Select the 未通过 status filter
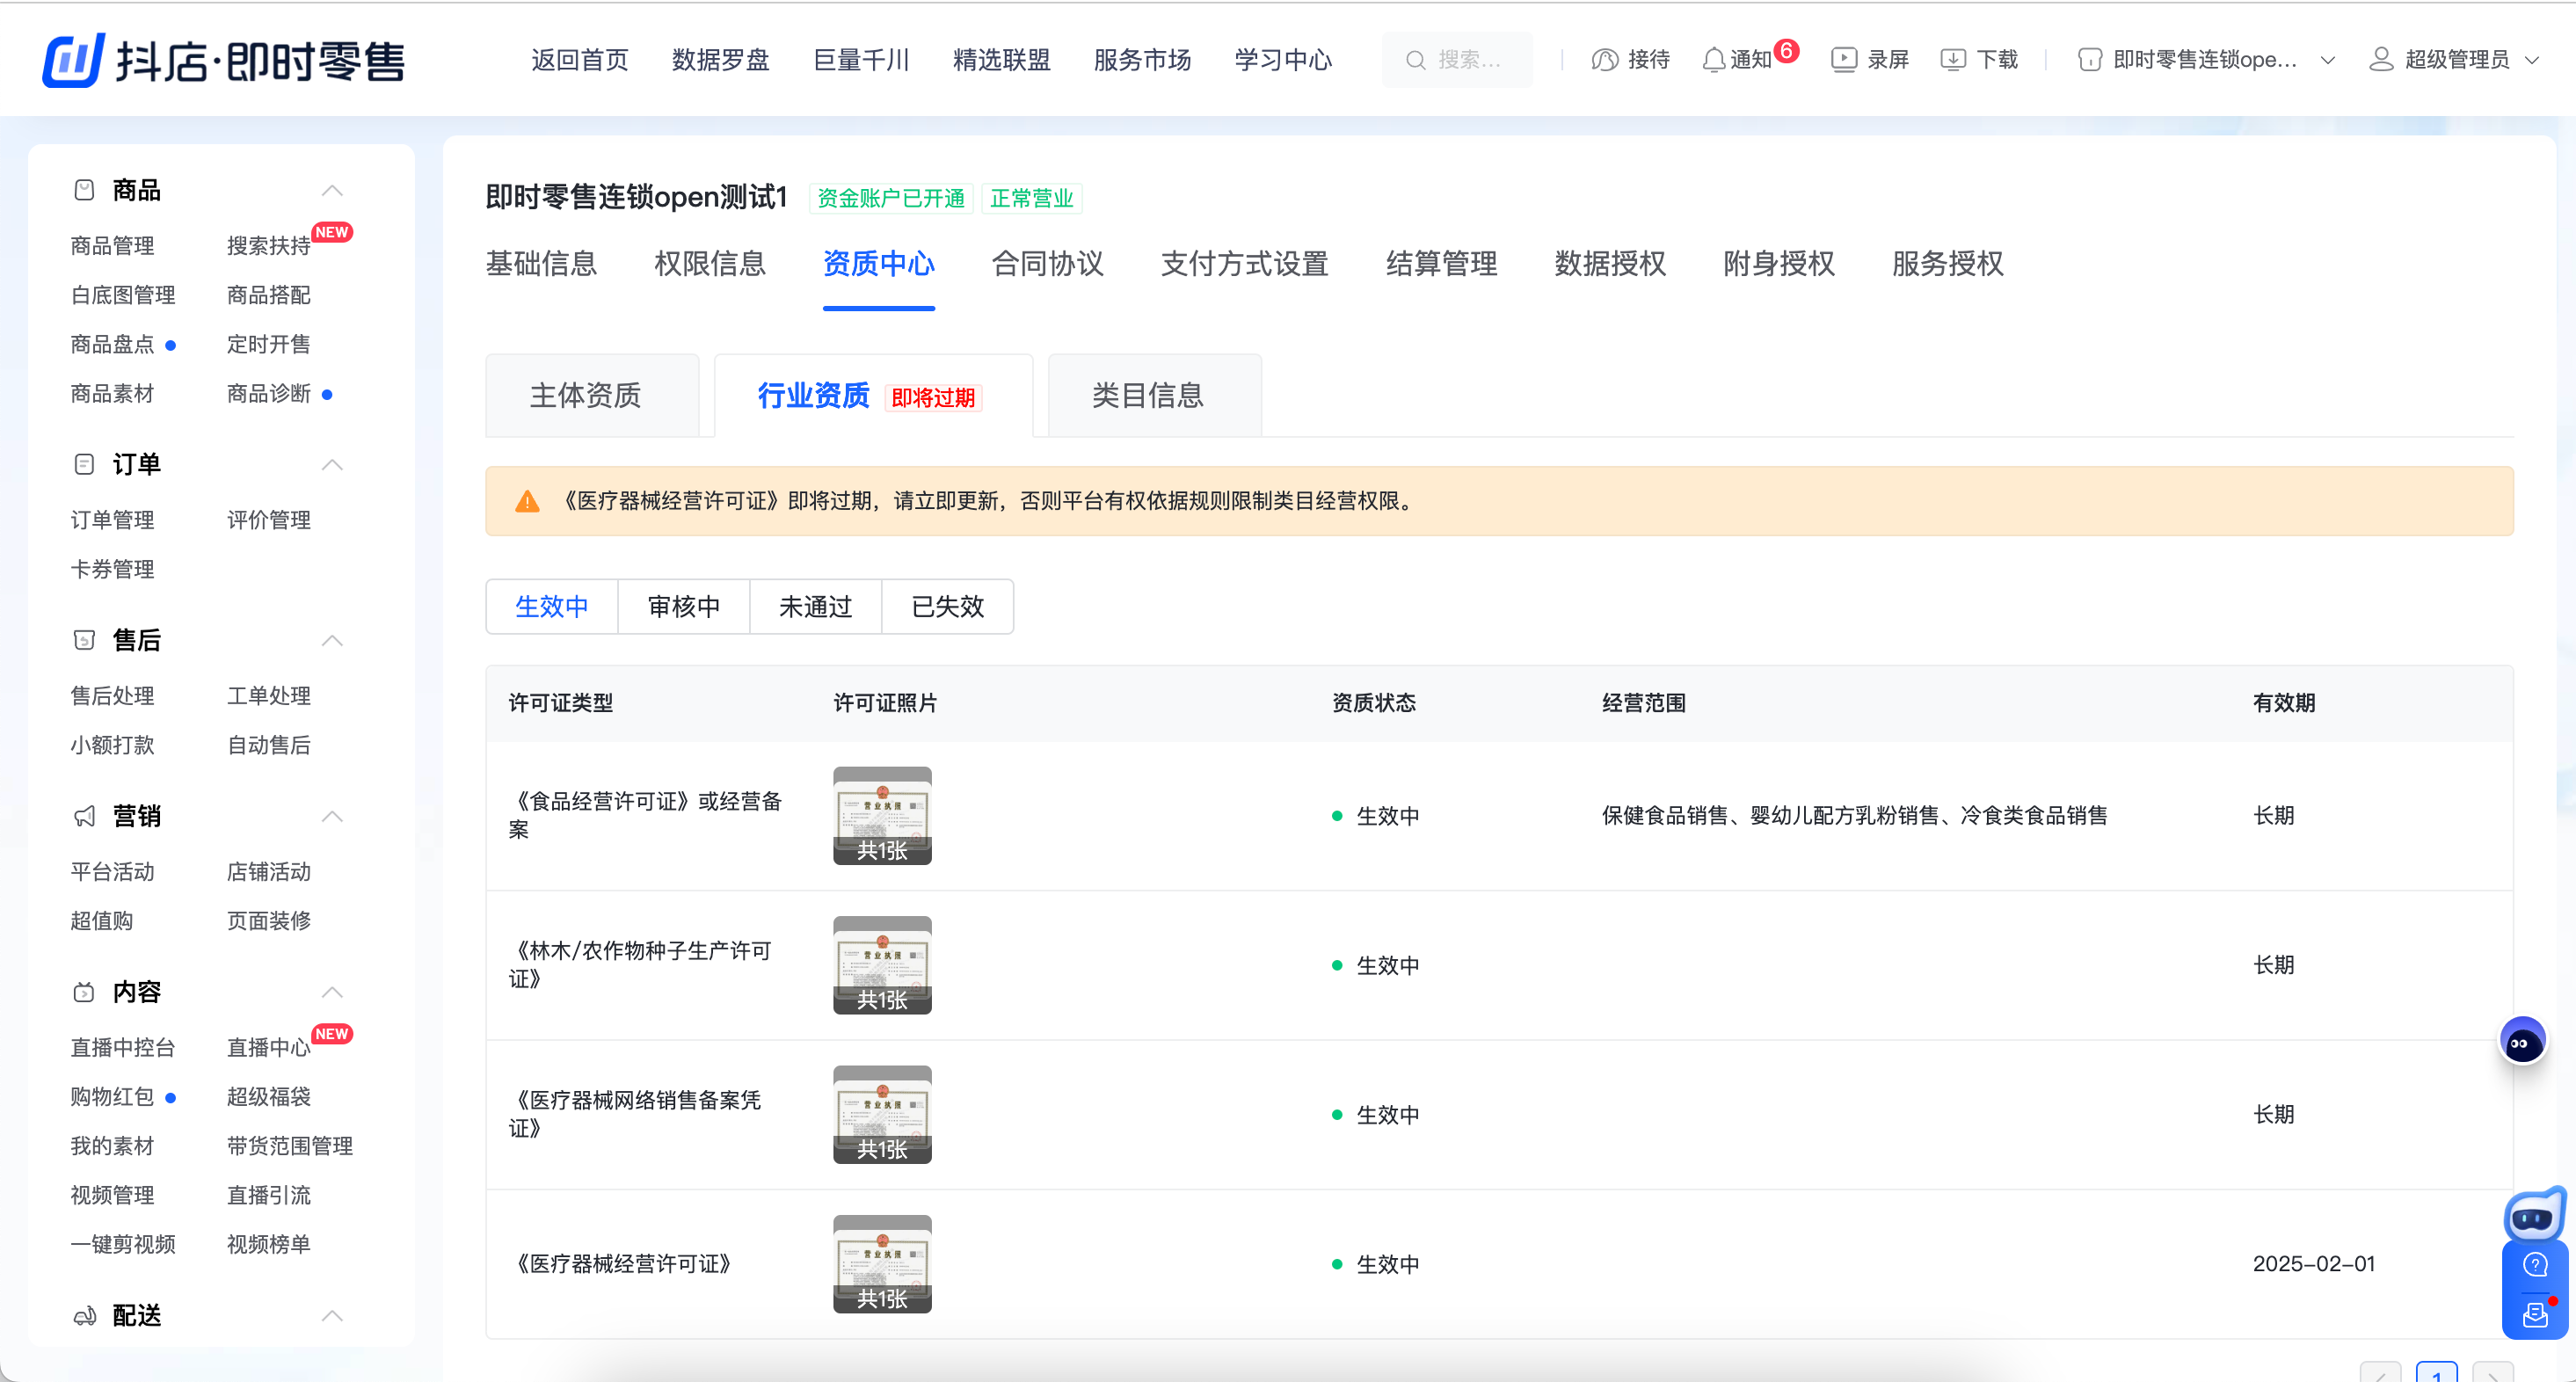 coord(815,606)
